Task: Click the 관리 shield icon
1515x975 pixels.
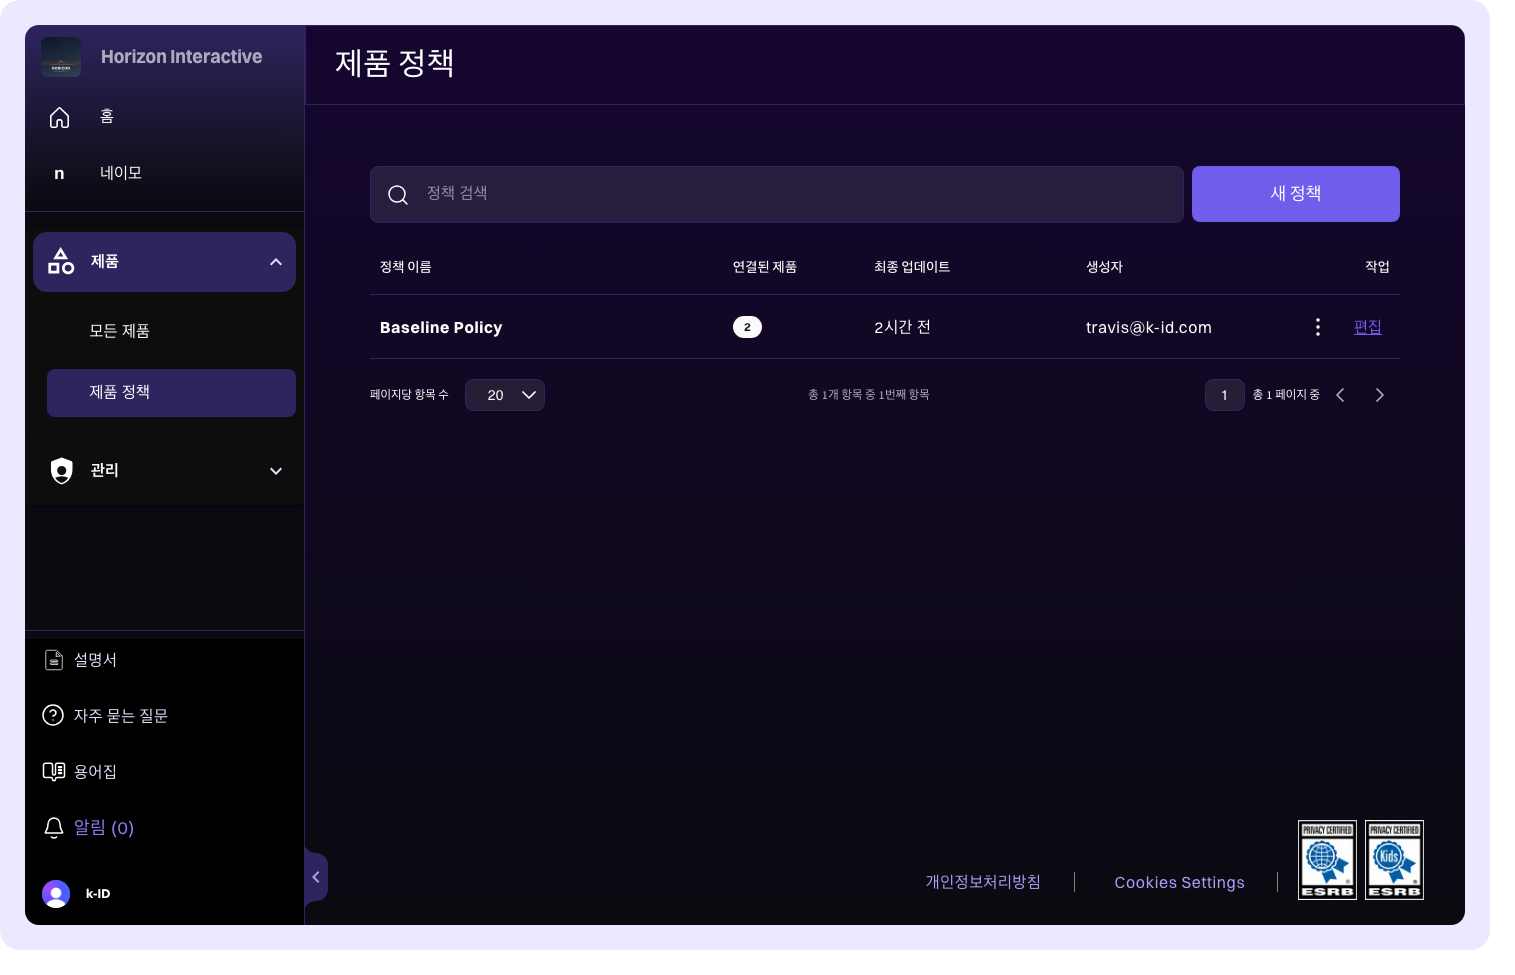Action: 62,470
